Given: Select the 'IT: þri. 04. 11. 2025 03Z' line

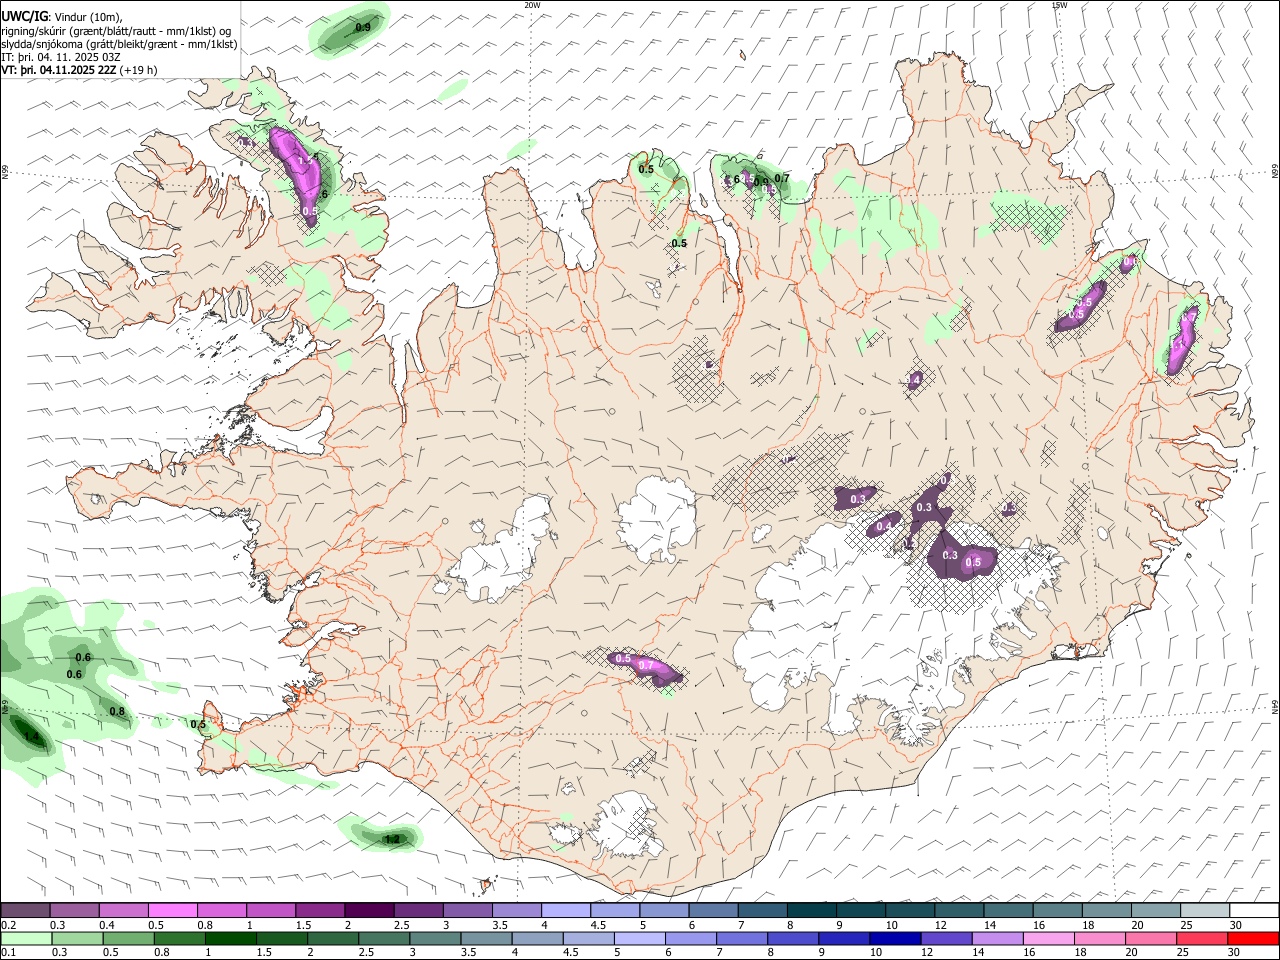Looking at the screenshot, I should coord(61,57).
